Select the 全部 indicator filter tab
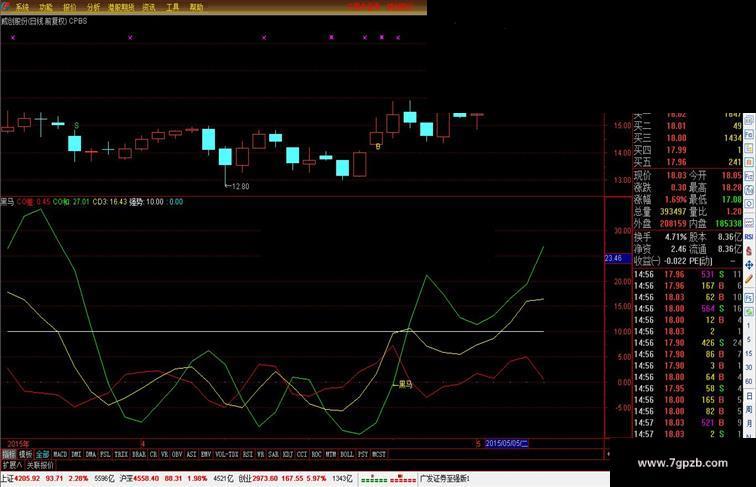Image resolution: width=756 pixels, height=487 pixels. tap(42, 454)
